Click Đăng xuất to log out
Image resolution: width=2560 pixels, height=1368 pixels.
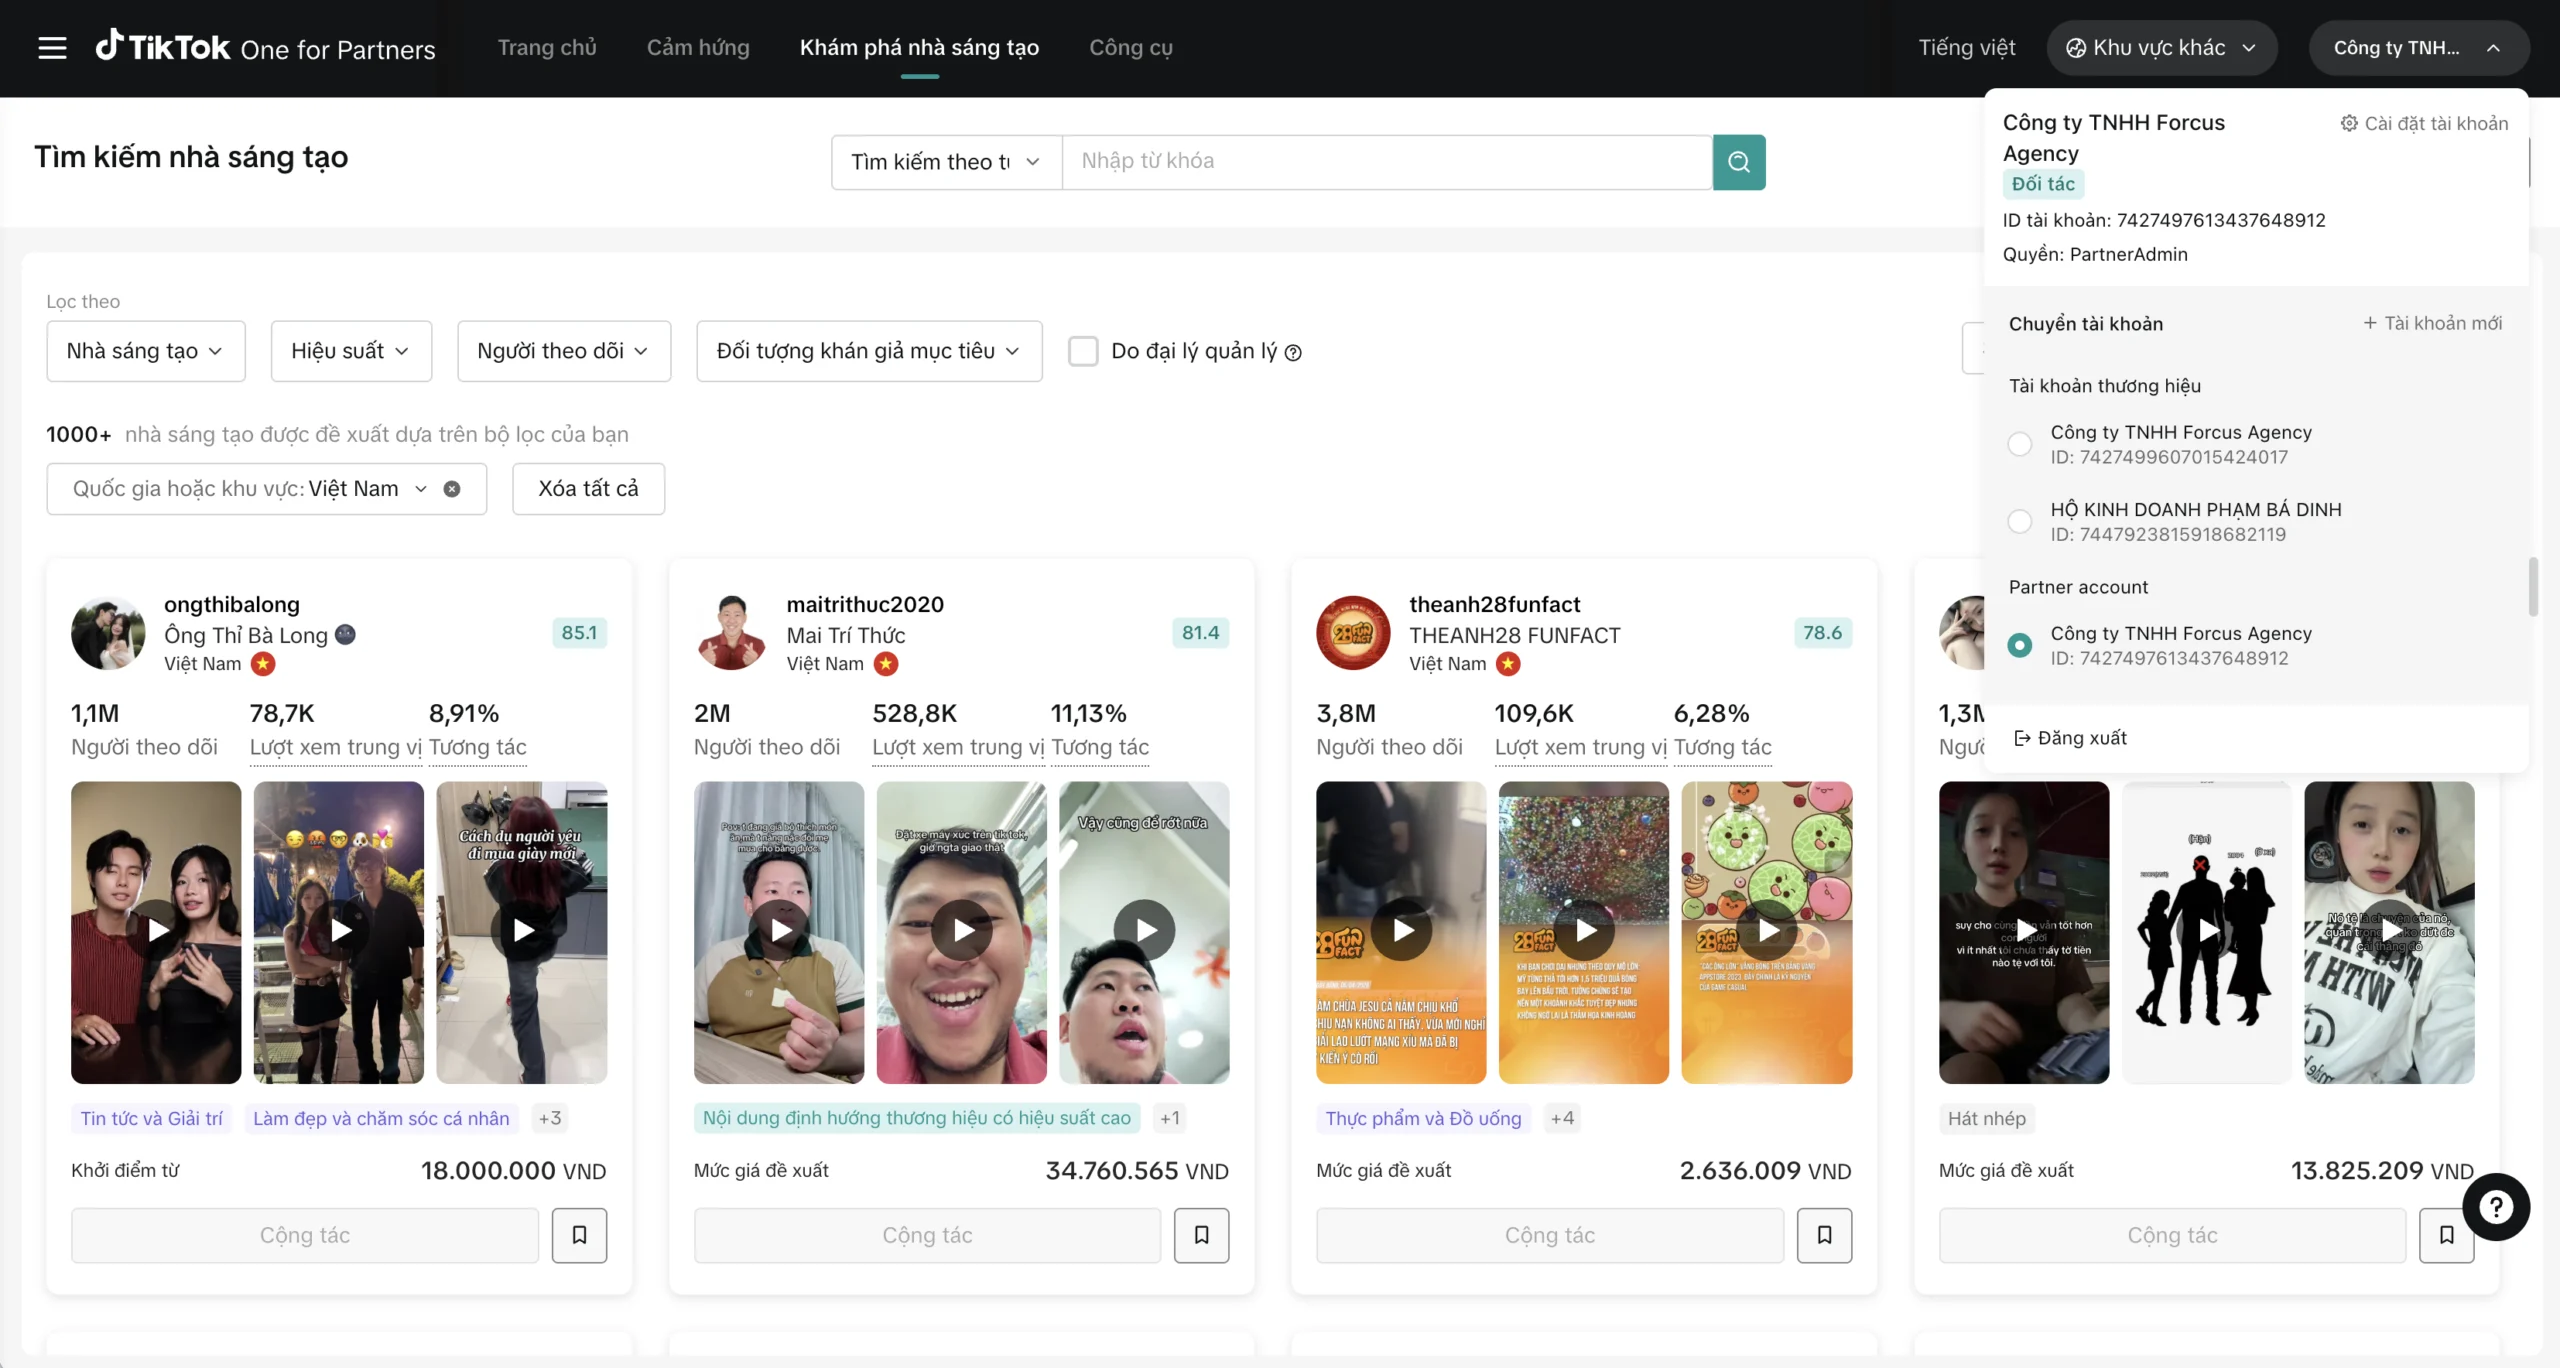coord(2070,738)
